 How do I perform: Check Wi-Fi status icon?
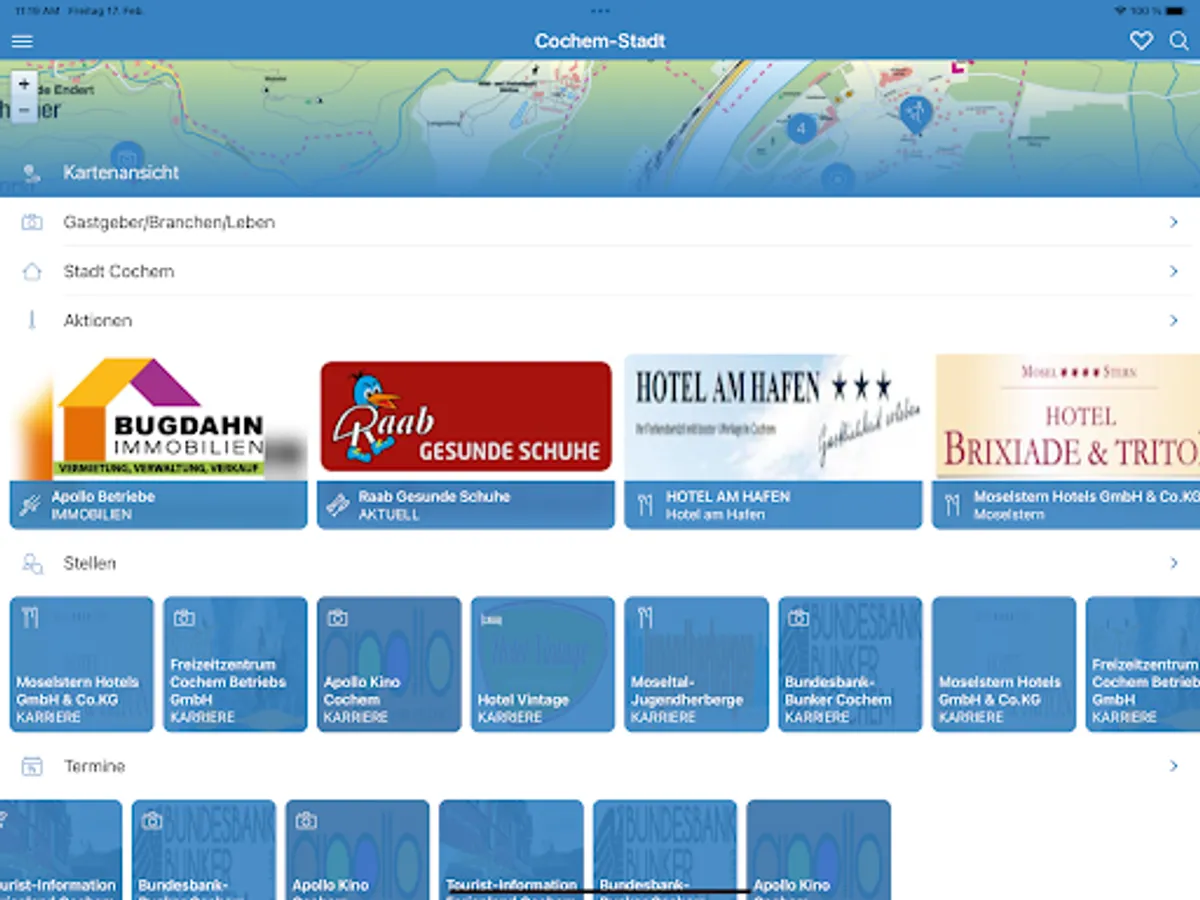(1120, 11)
